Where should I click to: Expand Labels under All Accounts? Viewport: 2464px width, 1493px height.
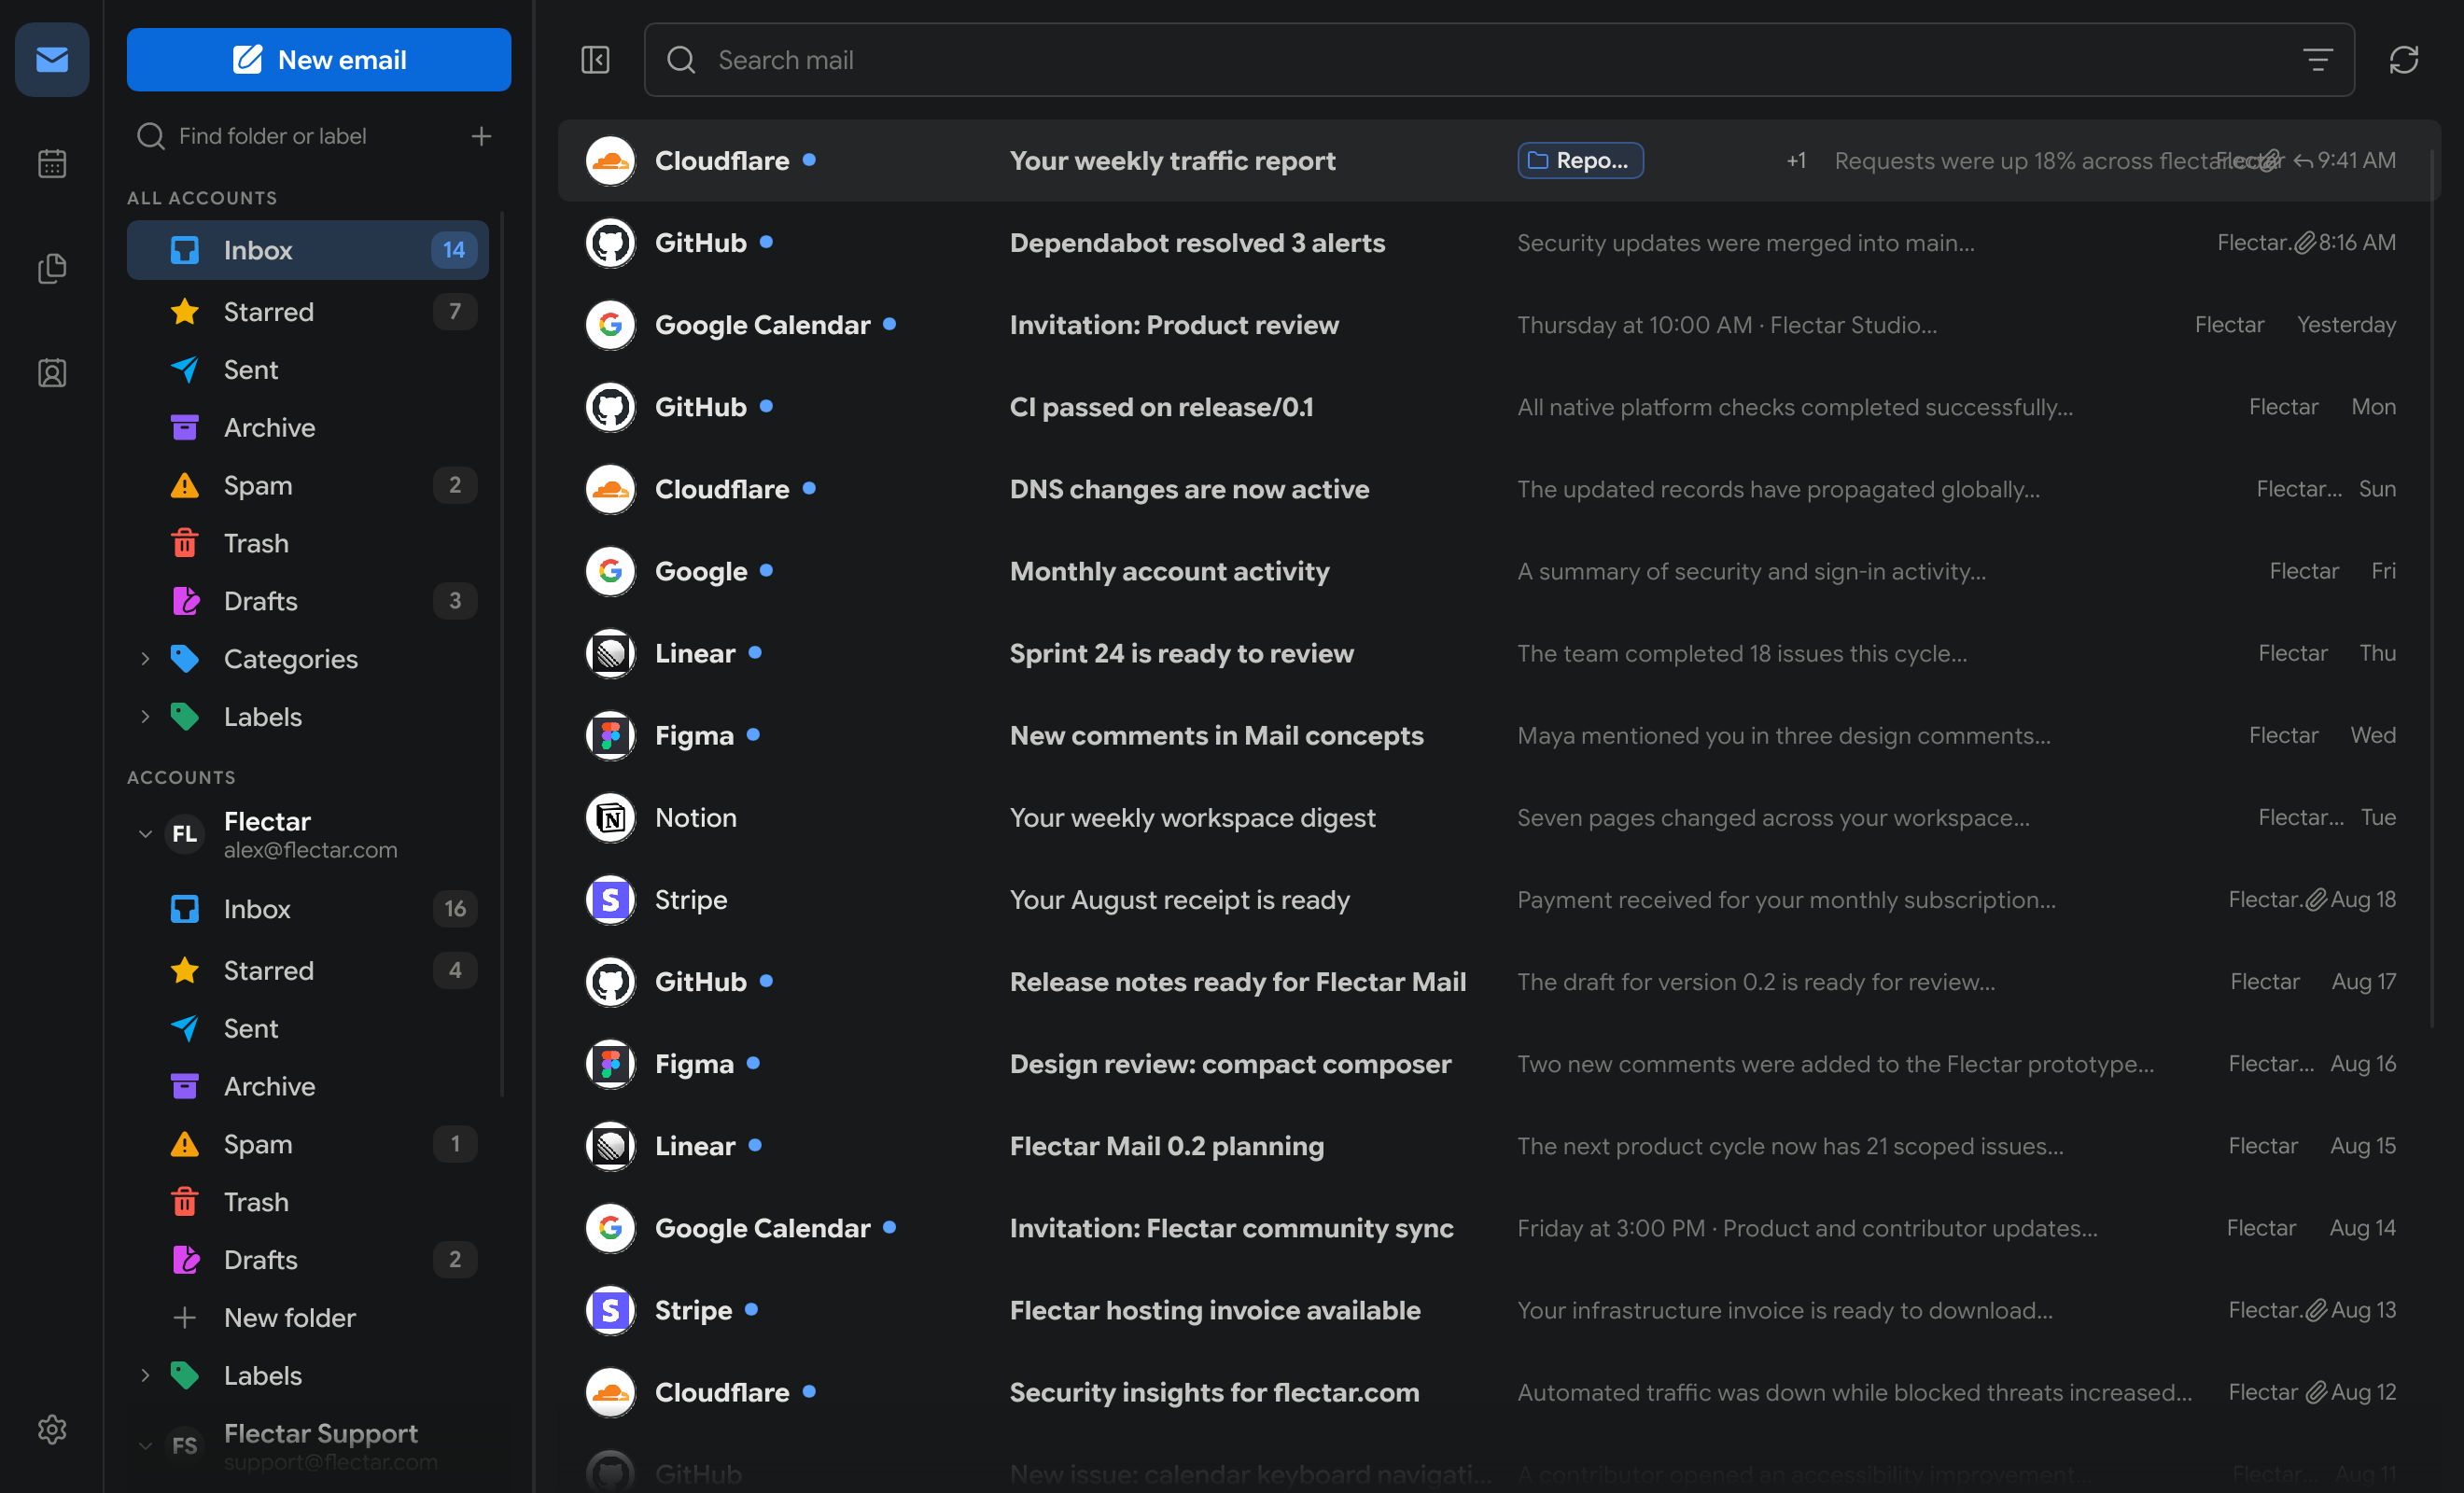click(145, 717)
